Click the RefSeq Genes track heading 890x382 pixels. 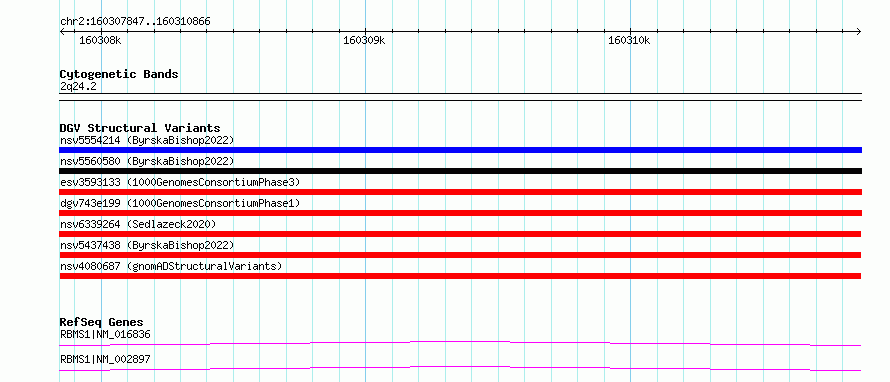point(102,322)
